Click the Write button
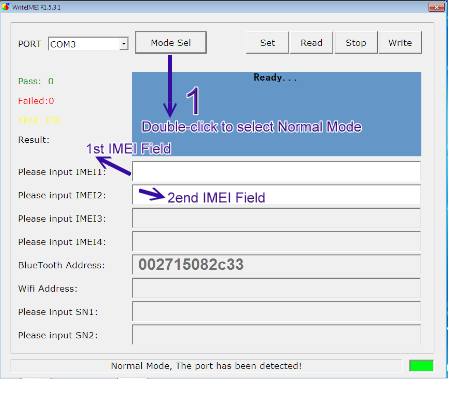The width and height of the screenshot is (450, 400). pyautogui.click(x=400, y=43)
